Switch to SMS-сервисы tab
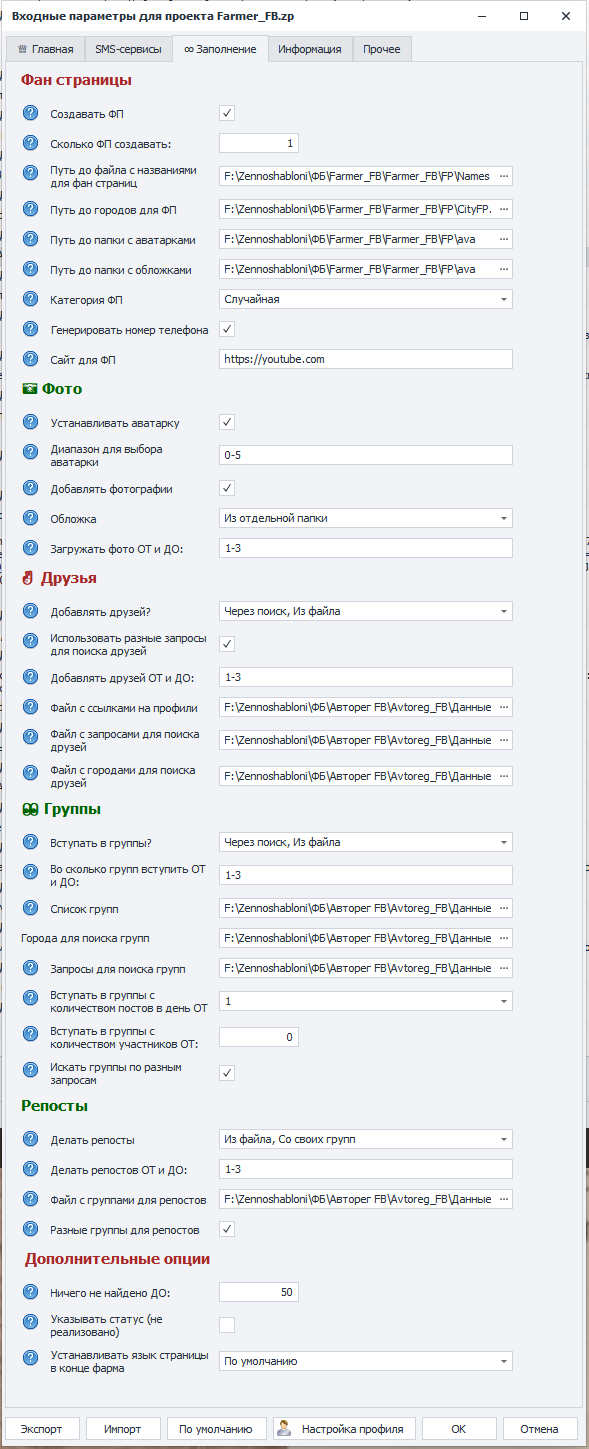This screenshot has width=589, height=1449. pos(128,49)
